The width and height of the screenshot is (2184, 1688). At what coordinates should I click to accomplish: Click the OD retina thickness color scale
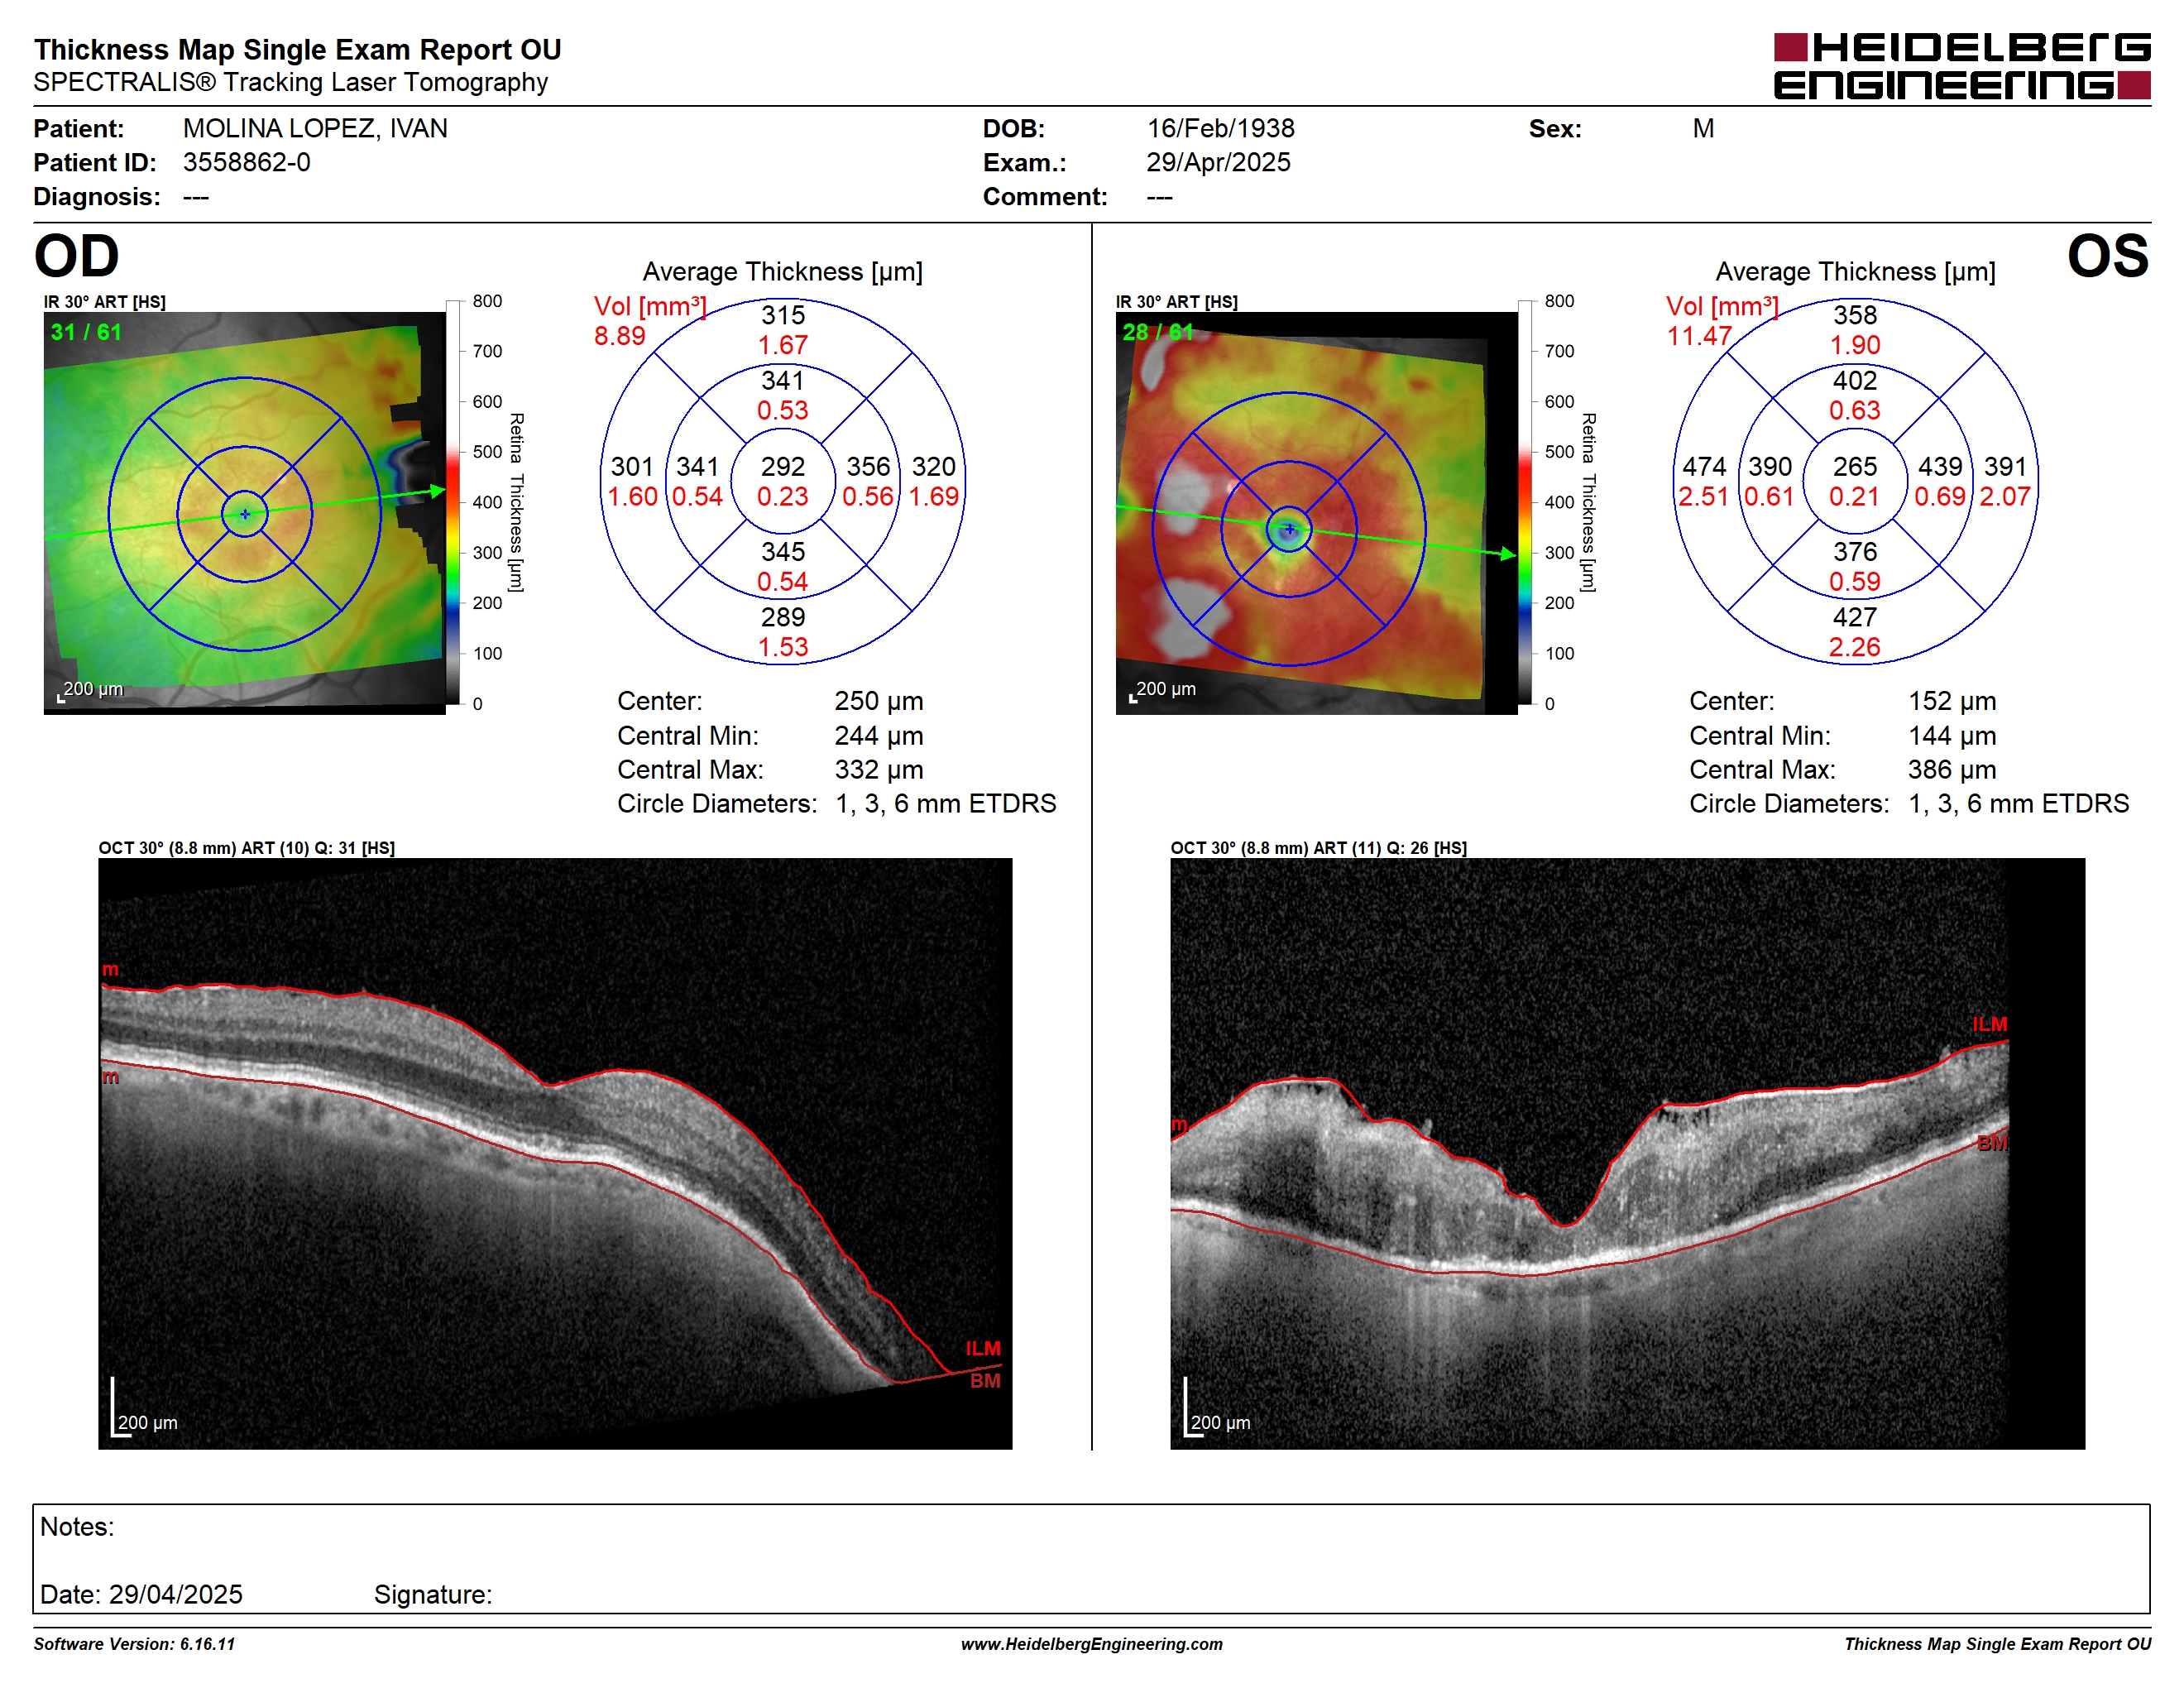pos(453,502)
